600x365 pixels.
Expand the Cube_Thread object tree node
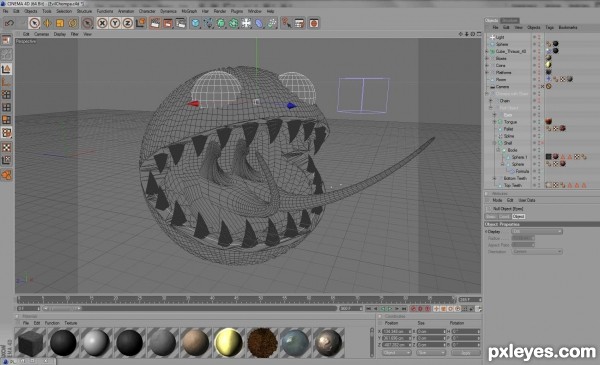click(x=487, y=51)
